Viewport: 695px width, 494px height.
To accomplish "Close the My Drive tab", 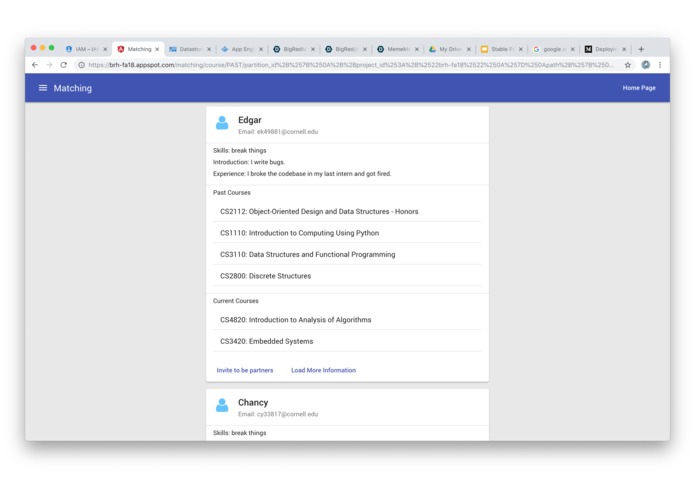I will pyautogui.click(x=469, y=49).
